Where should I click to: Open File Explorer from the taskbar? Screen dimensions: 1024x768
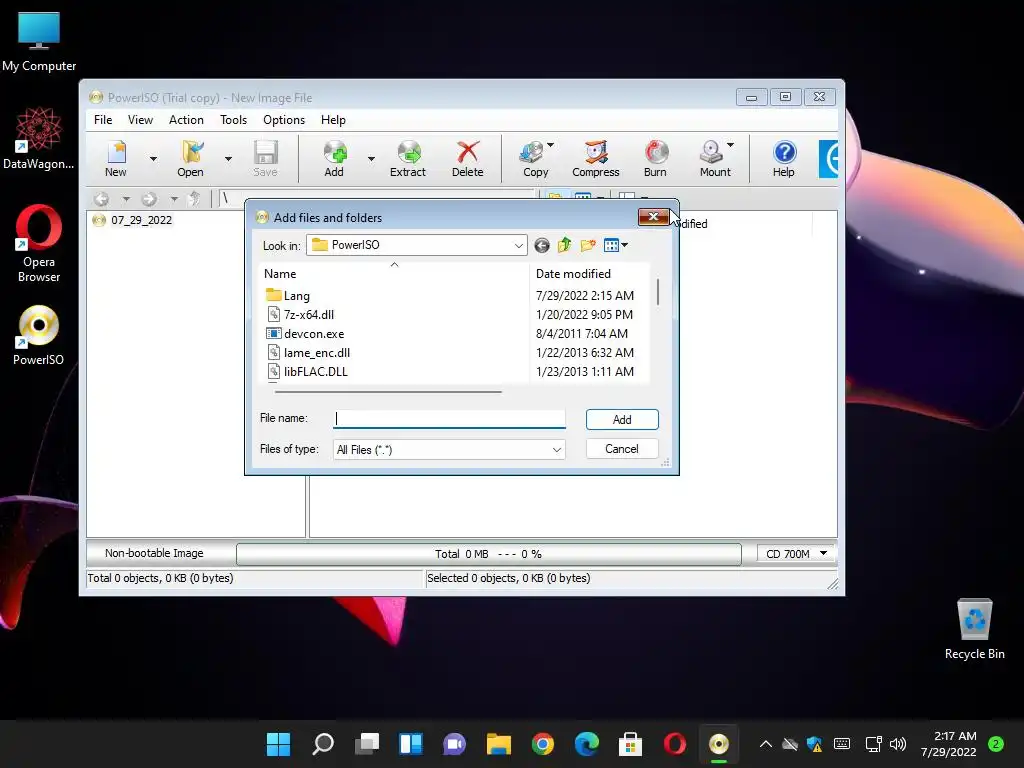pos(499,744)
